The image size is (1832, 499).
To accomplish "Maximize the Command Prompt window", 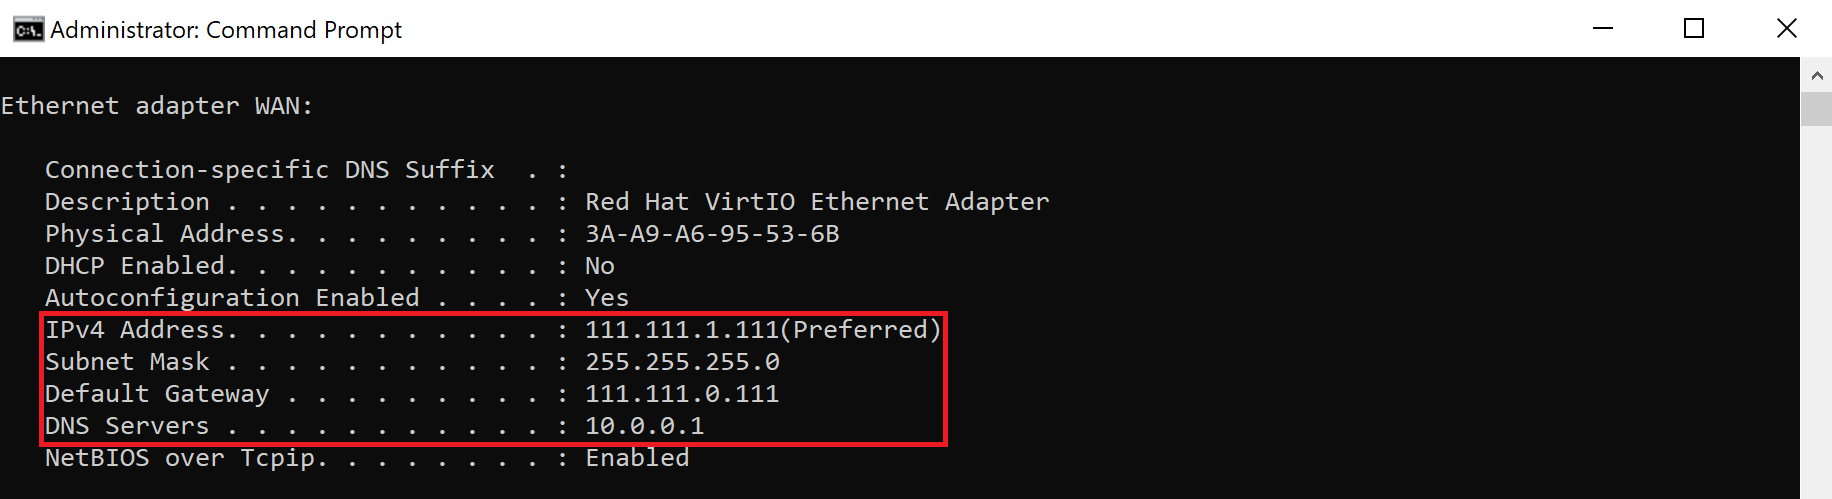I will (1694, 29).
